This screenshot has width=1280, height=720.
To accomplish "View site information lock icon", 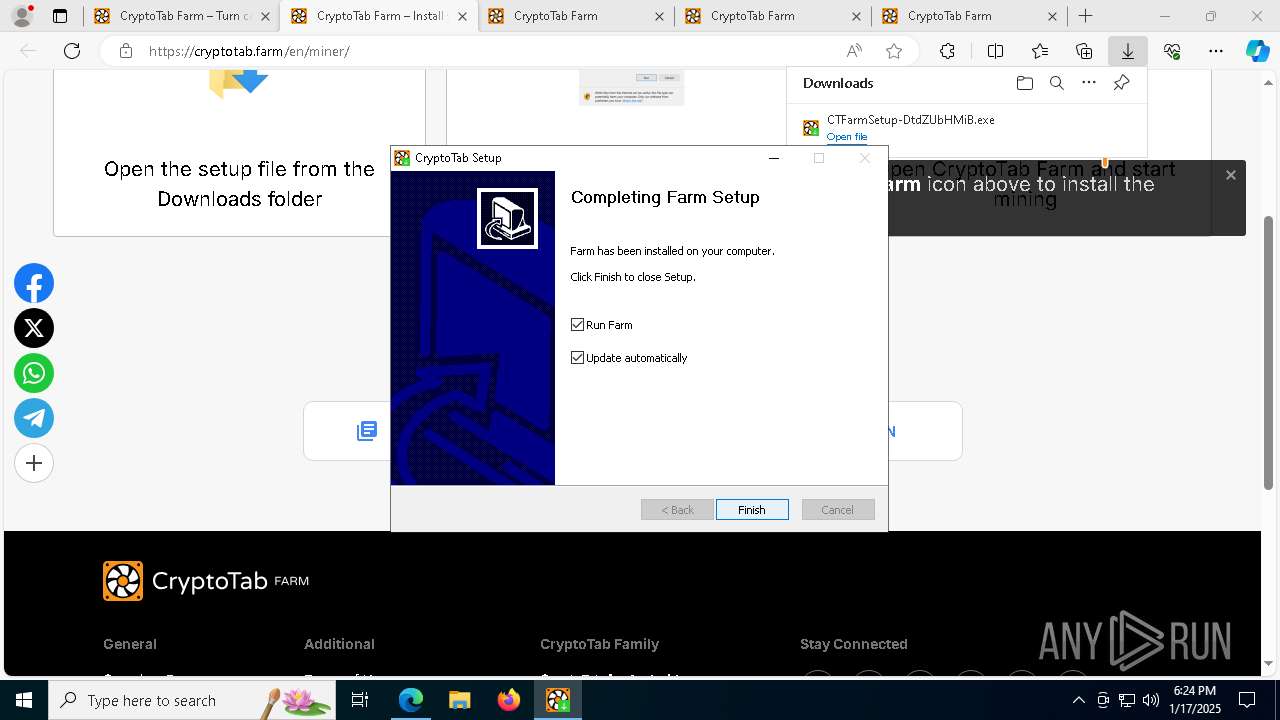I will tap(125, 51).
